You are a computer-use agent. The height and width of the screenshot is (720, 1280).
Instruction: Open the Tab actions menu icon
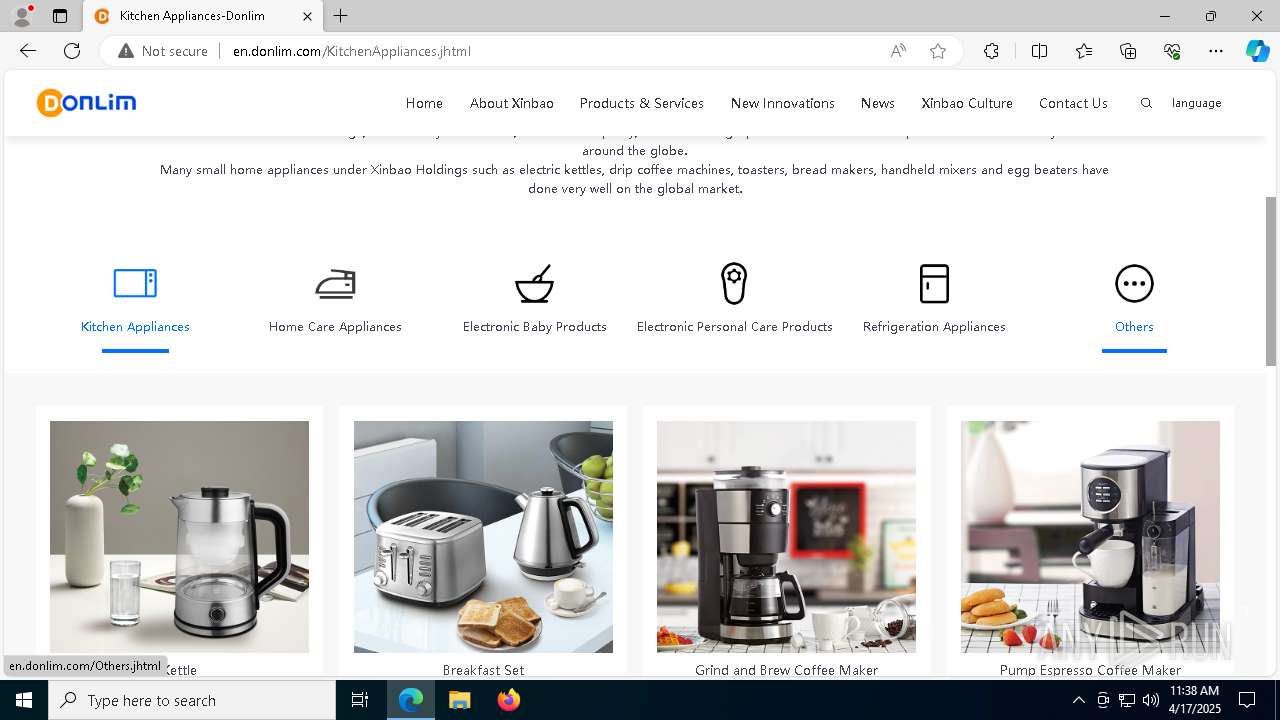[x=60, y=16]
